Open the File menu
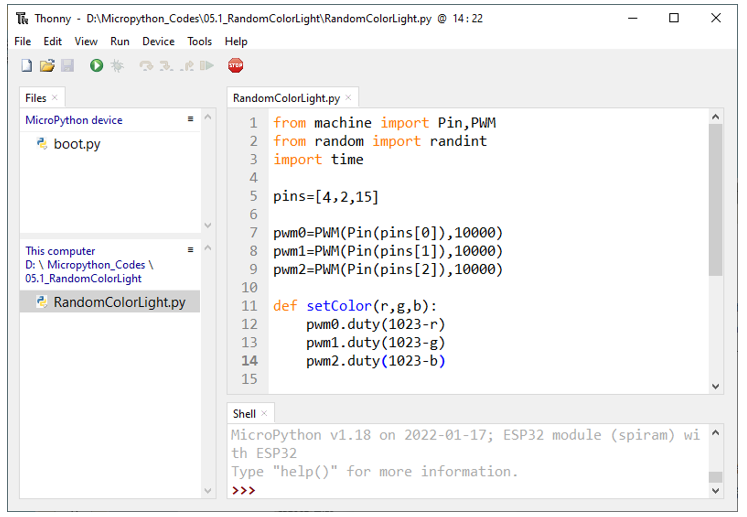Viewport: 747px width, 517px height. 22,41
